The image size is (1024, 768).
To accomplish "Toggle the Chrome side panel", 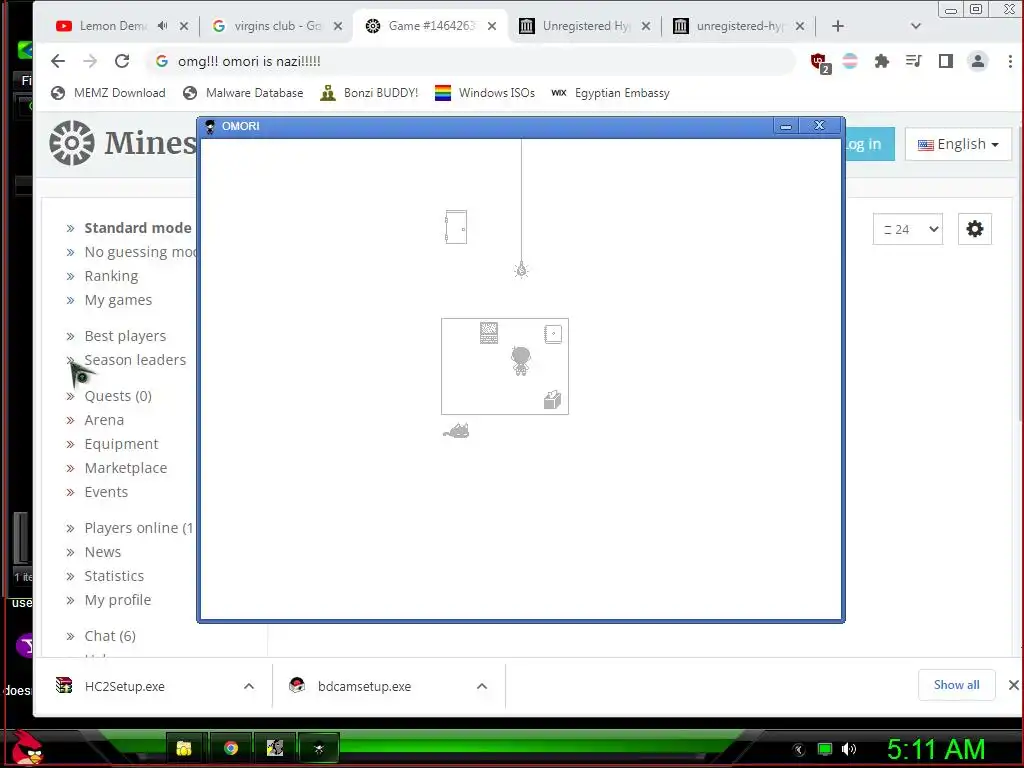I will tap(946, 61).
